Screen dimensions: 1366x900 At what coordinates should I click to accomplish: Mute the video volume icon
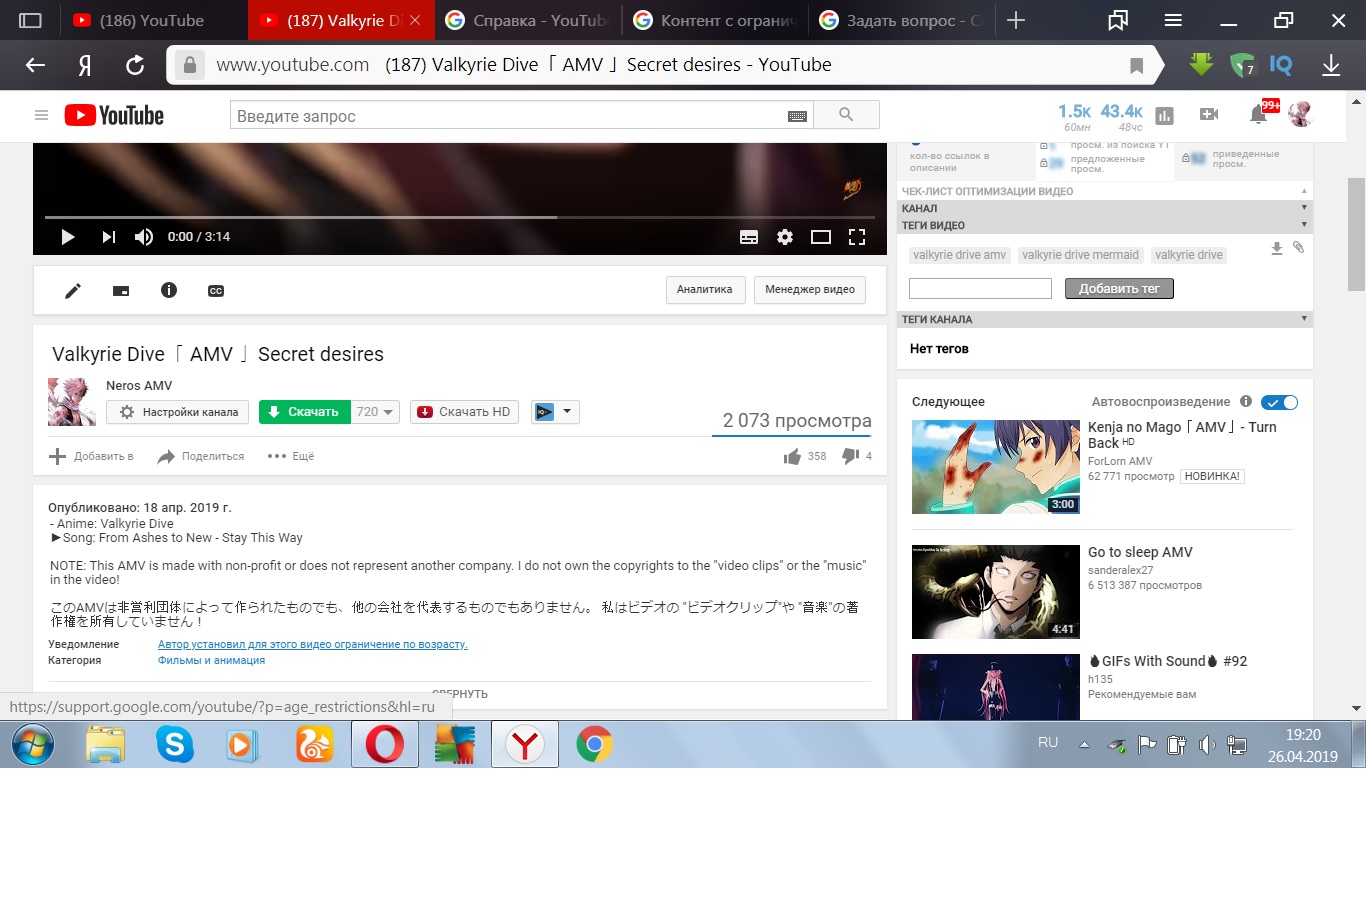point(144,237)
